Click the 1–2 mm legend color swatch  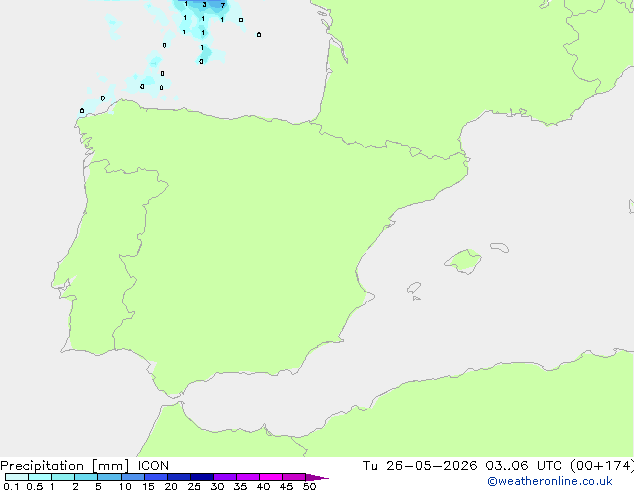tap(63, 477)
